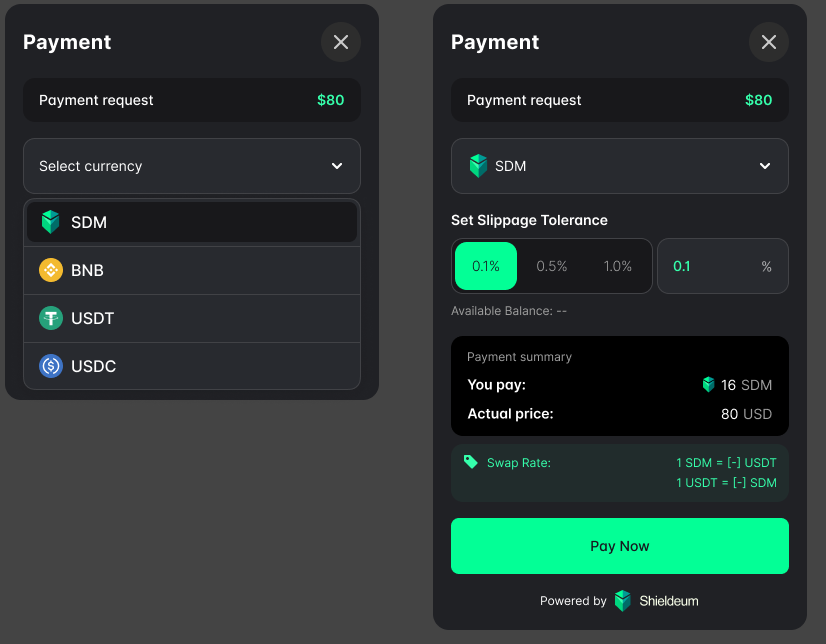826x644 pixels.
Task: Enable the 0.5% slippage tolerance
Action: pos(552,266)
